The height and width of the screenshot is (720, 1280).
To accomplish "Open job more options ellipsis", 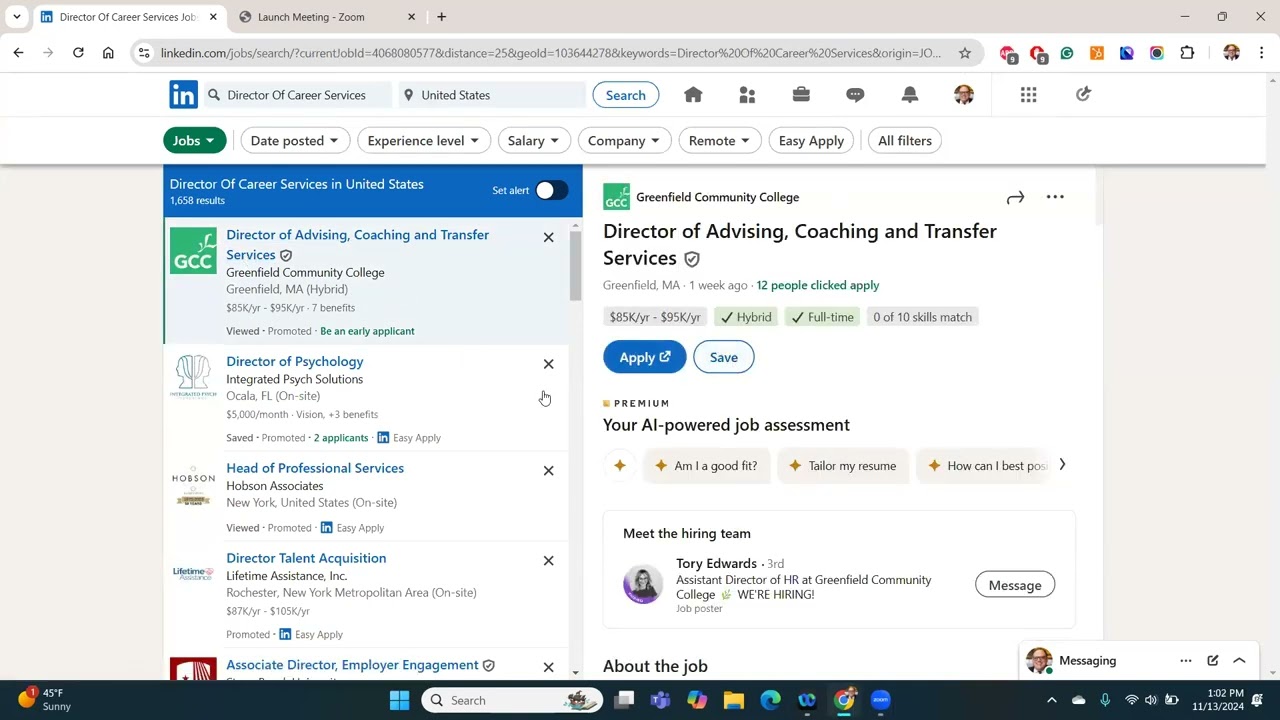I will point(1055,197).
